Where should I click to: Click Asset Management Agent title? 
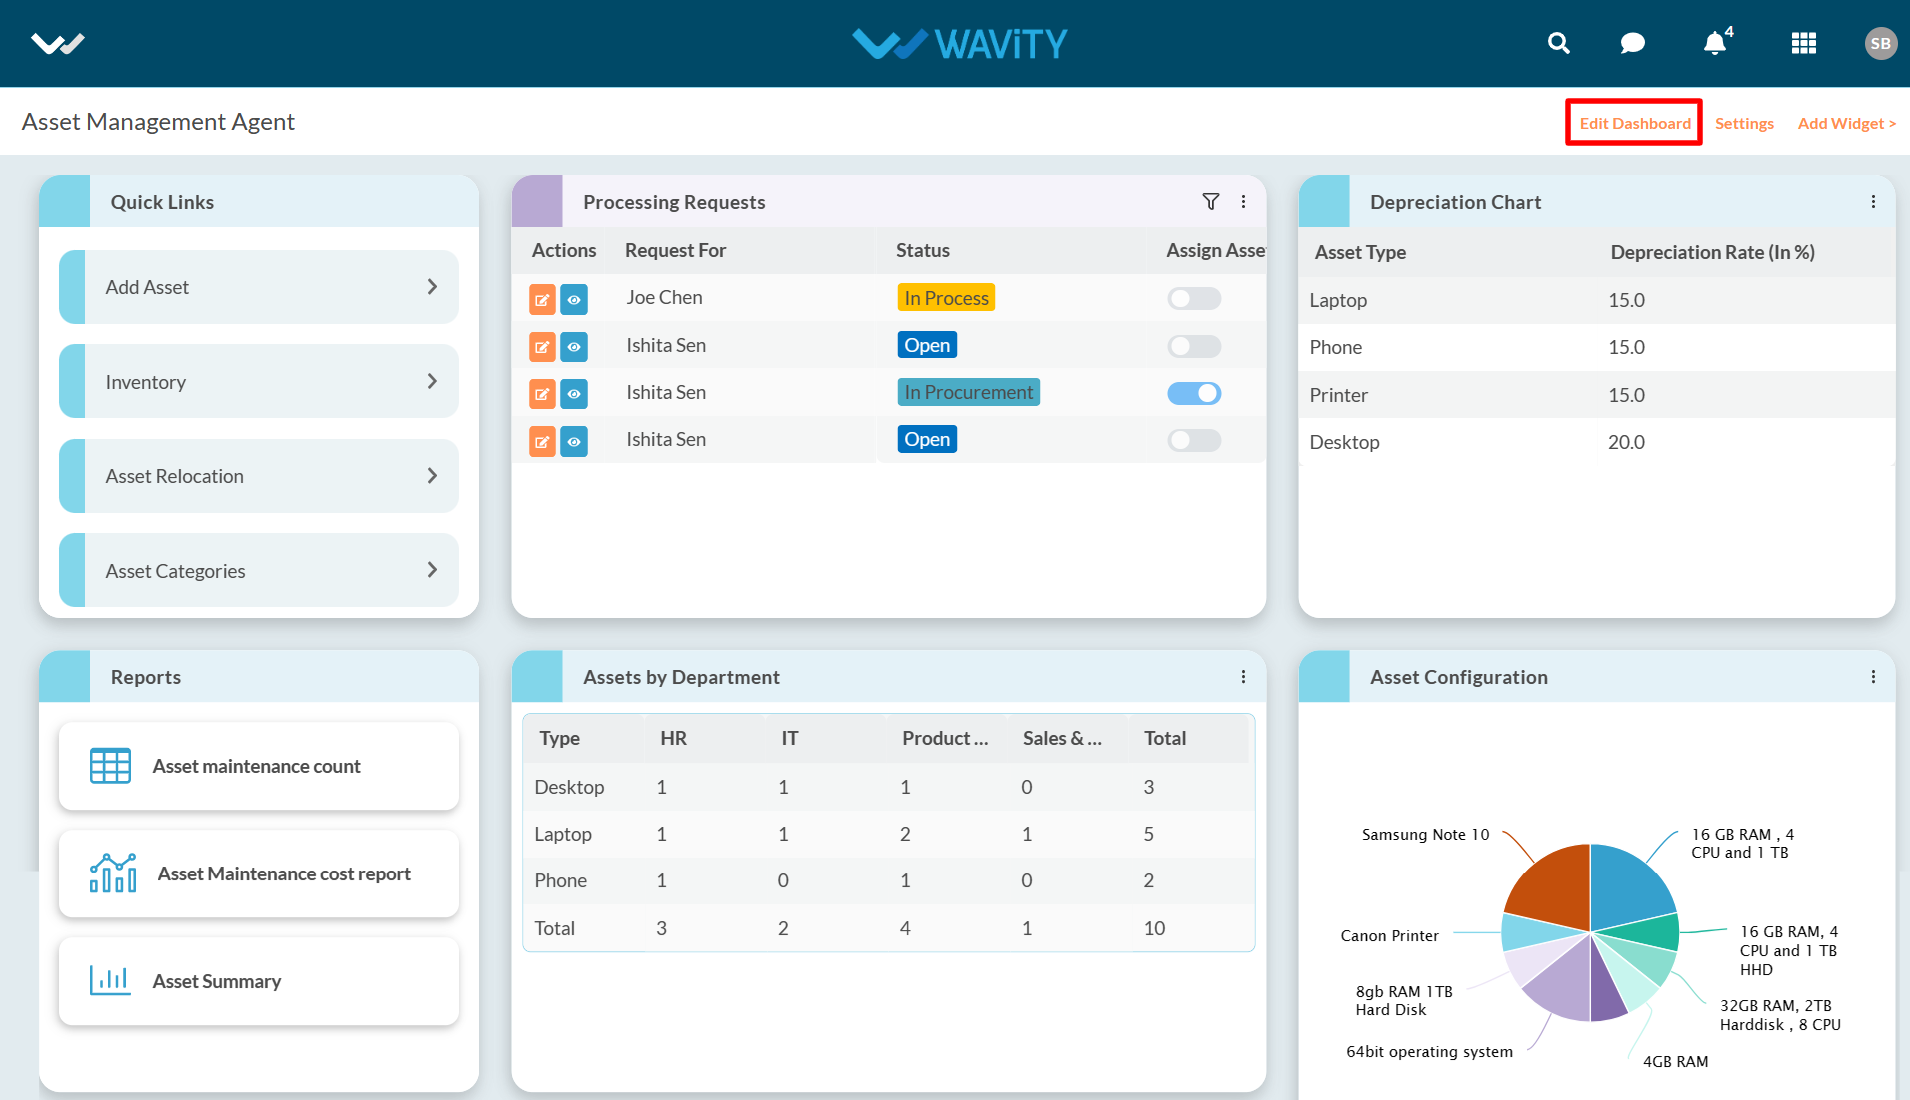pos(158,121)
